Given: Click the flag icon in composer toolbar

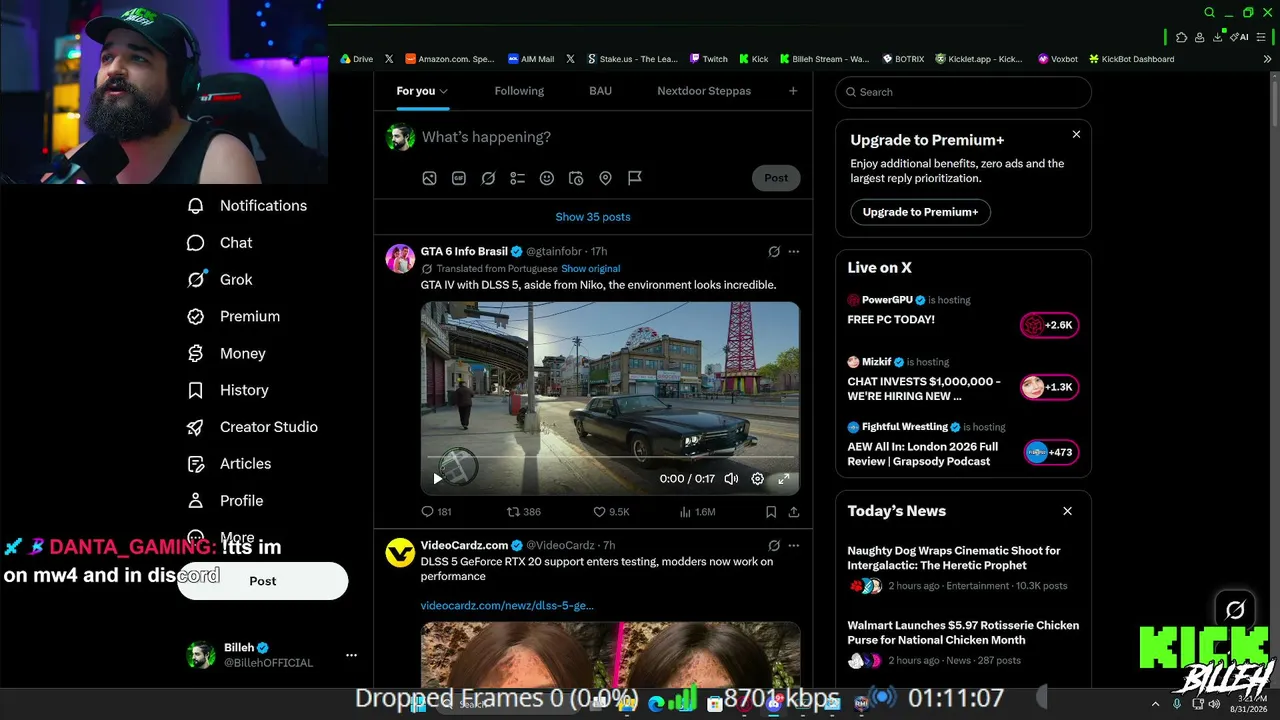Looking at the screenshot, I should [x=635, y=178].
